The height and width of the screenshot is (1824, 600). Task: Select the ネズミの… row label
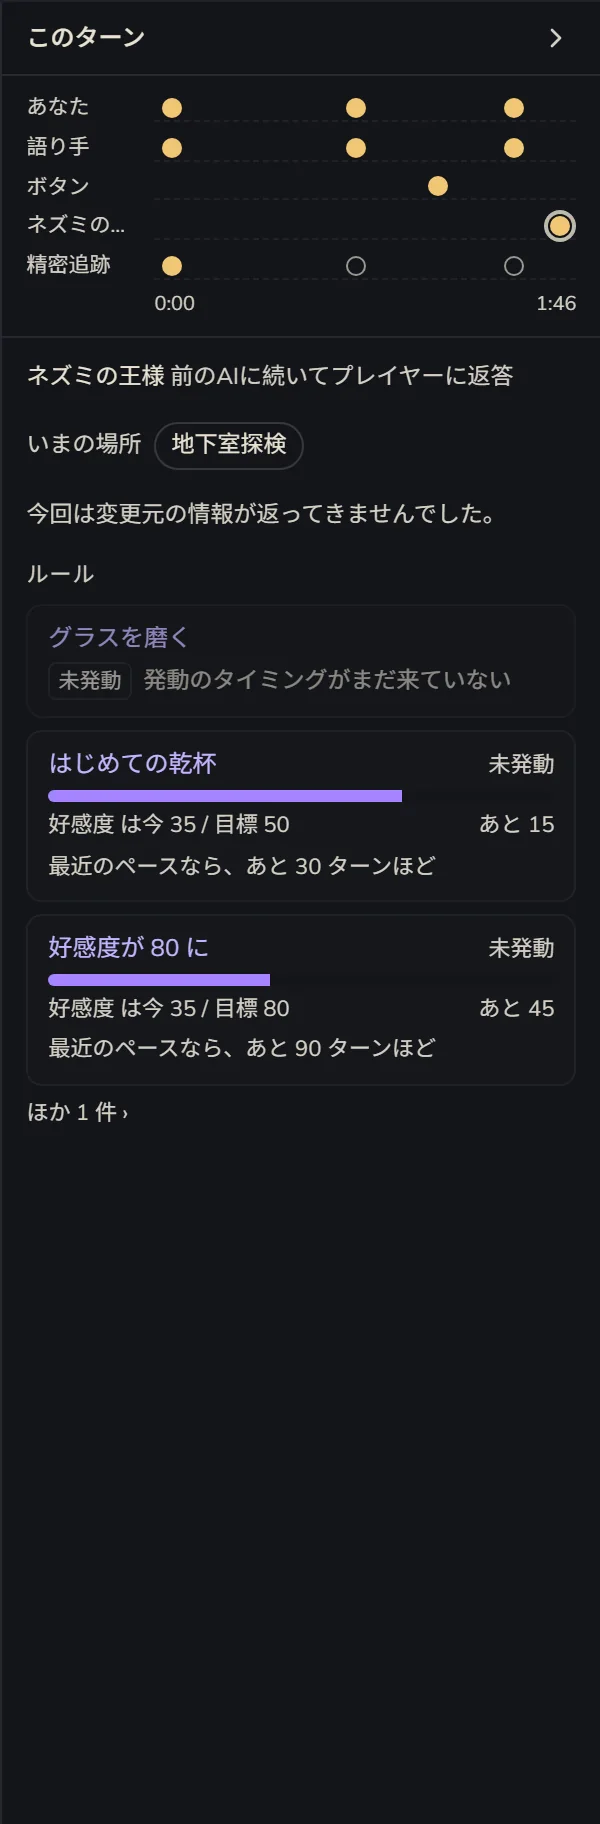click(x=76, y=225)
